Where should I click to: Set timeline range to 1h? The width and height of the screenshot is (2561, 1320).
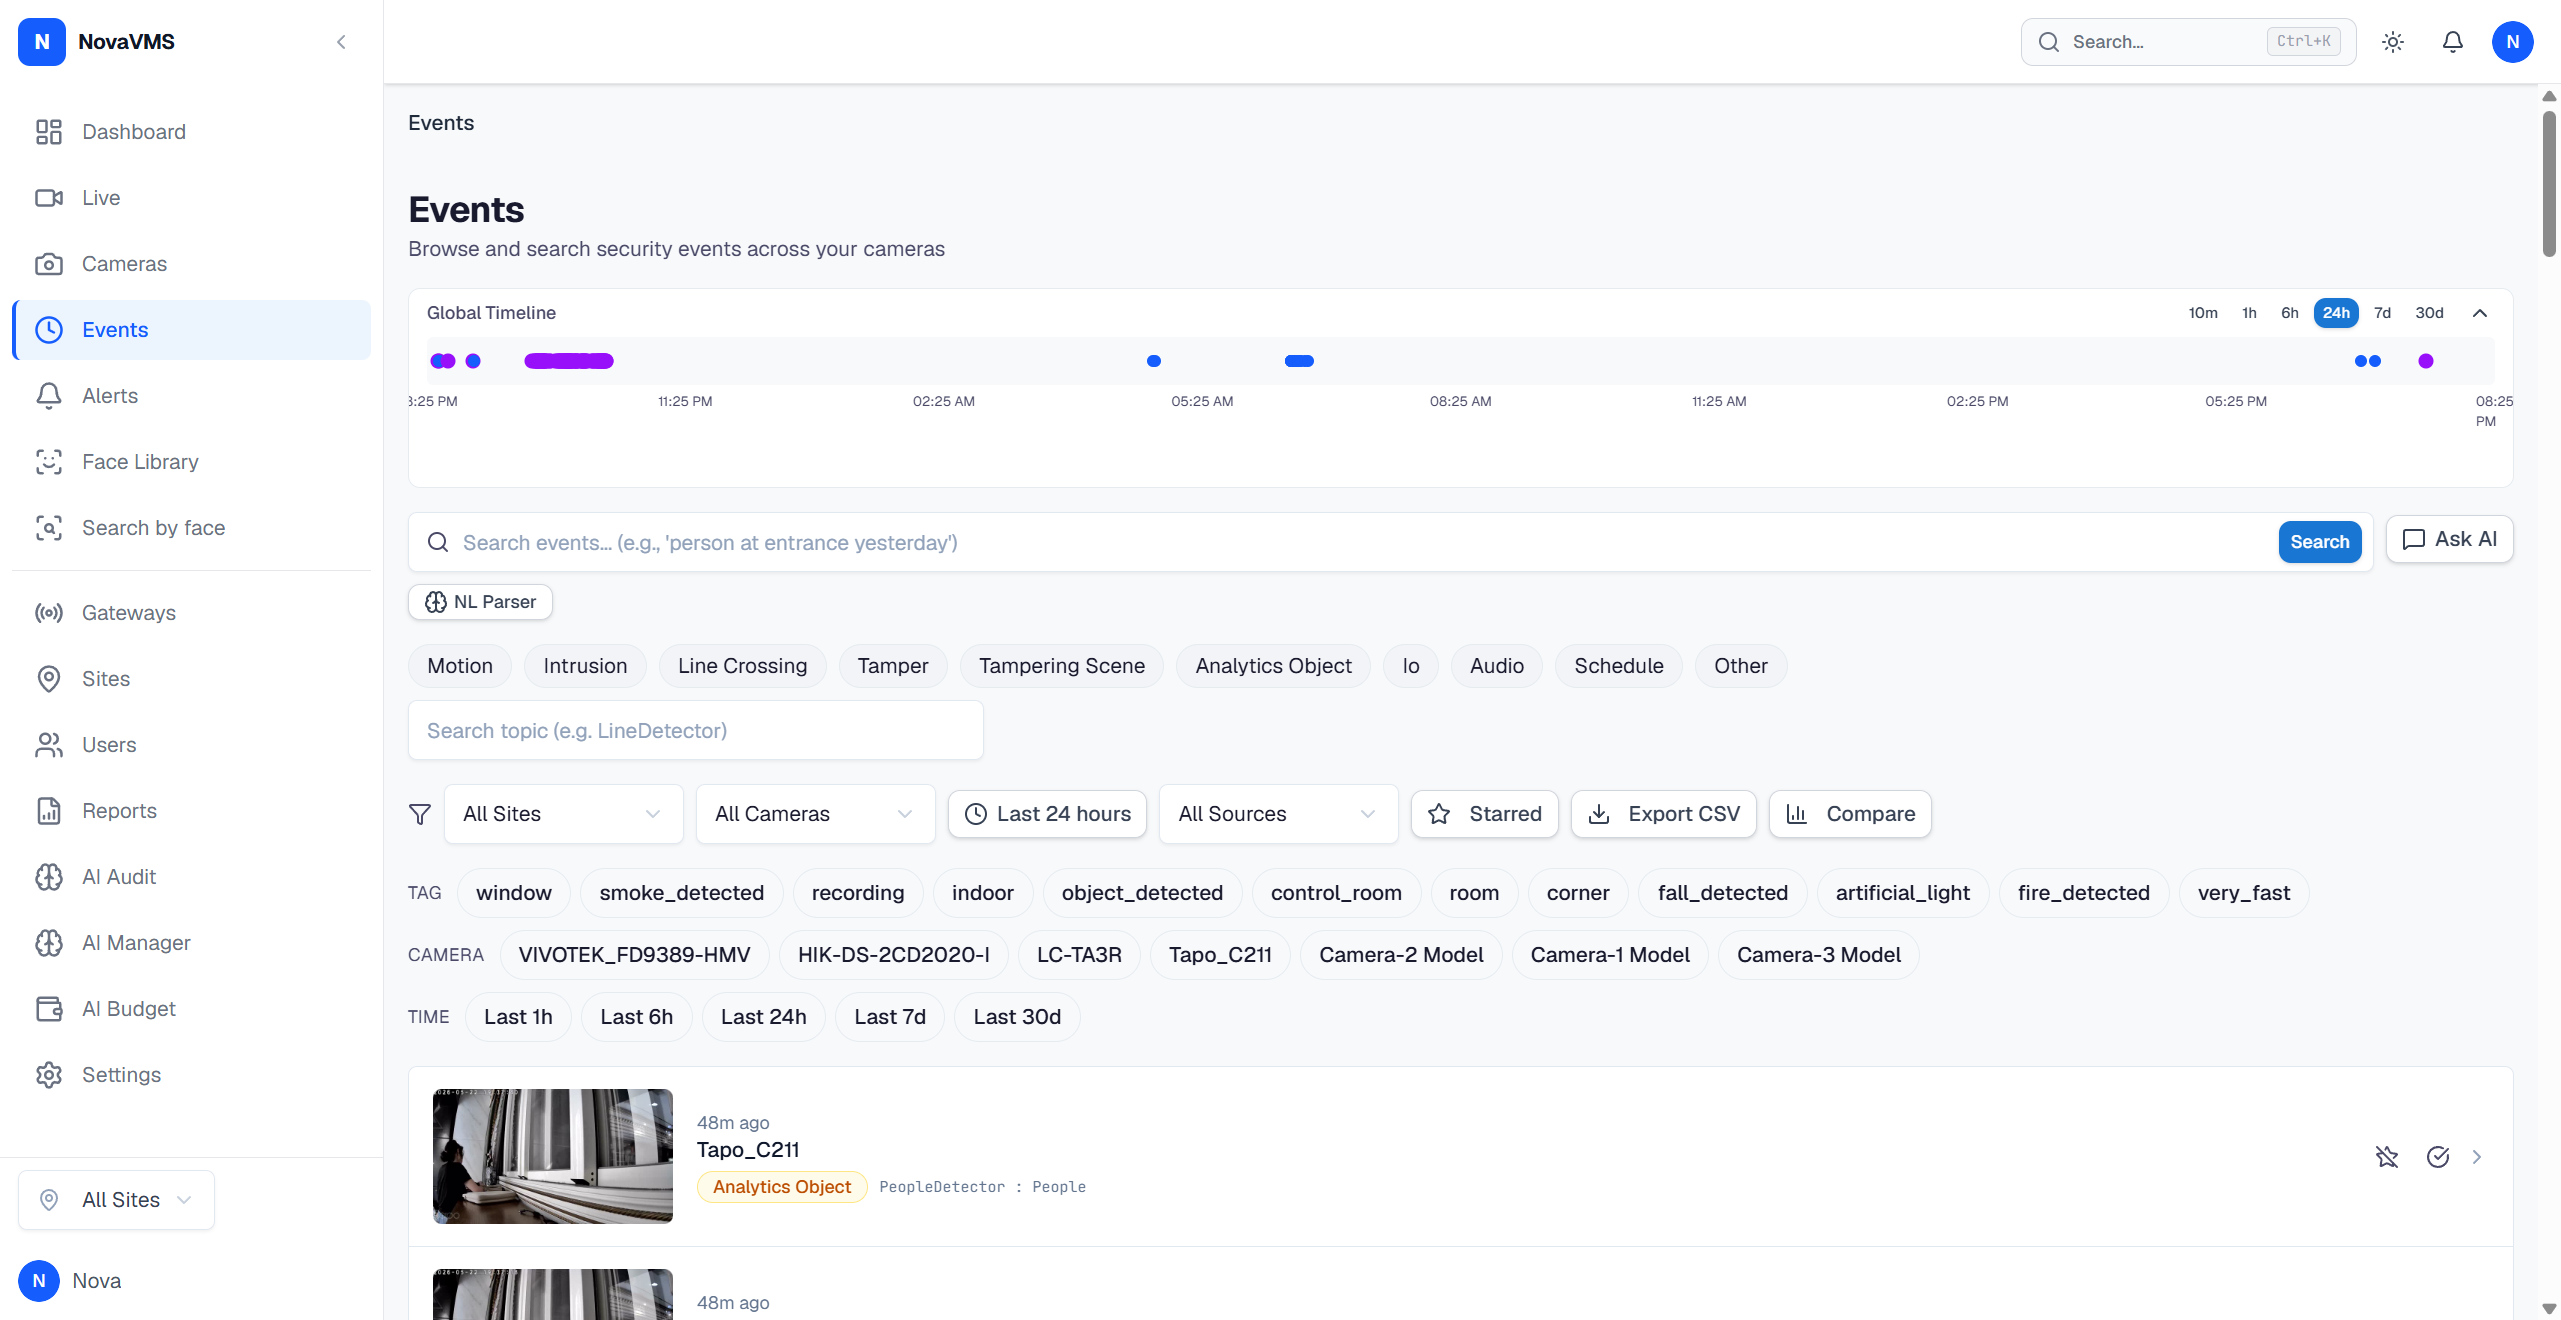pyautogui.click(x=2249, y=313)
